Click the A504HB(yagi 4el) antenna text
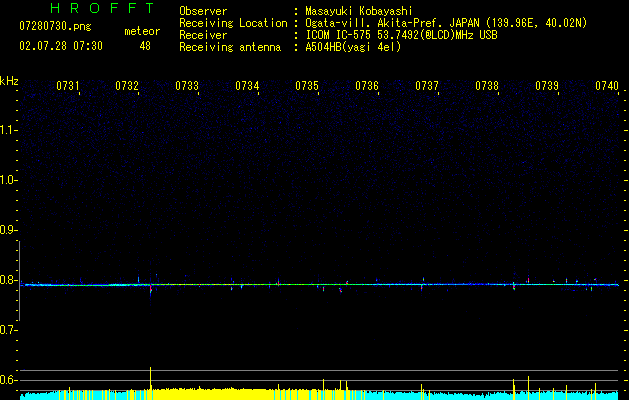Image resolution: width=629 pixels, height=400 pixels. (353, 47)
